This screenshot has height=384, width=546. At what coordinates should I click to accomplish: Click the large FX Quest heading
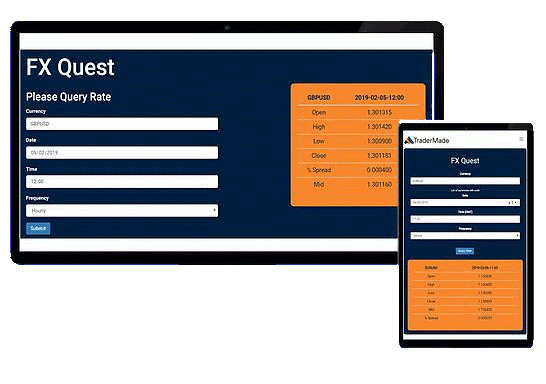pos(70,67)
